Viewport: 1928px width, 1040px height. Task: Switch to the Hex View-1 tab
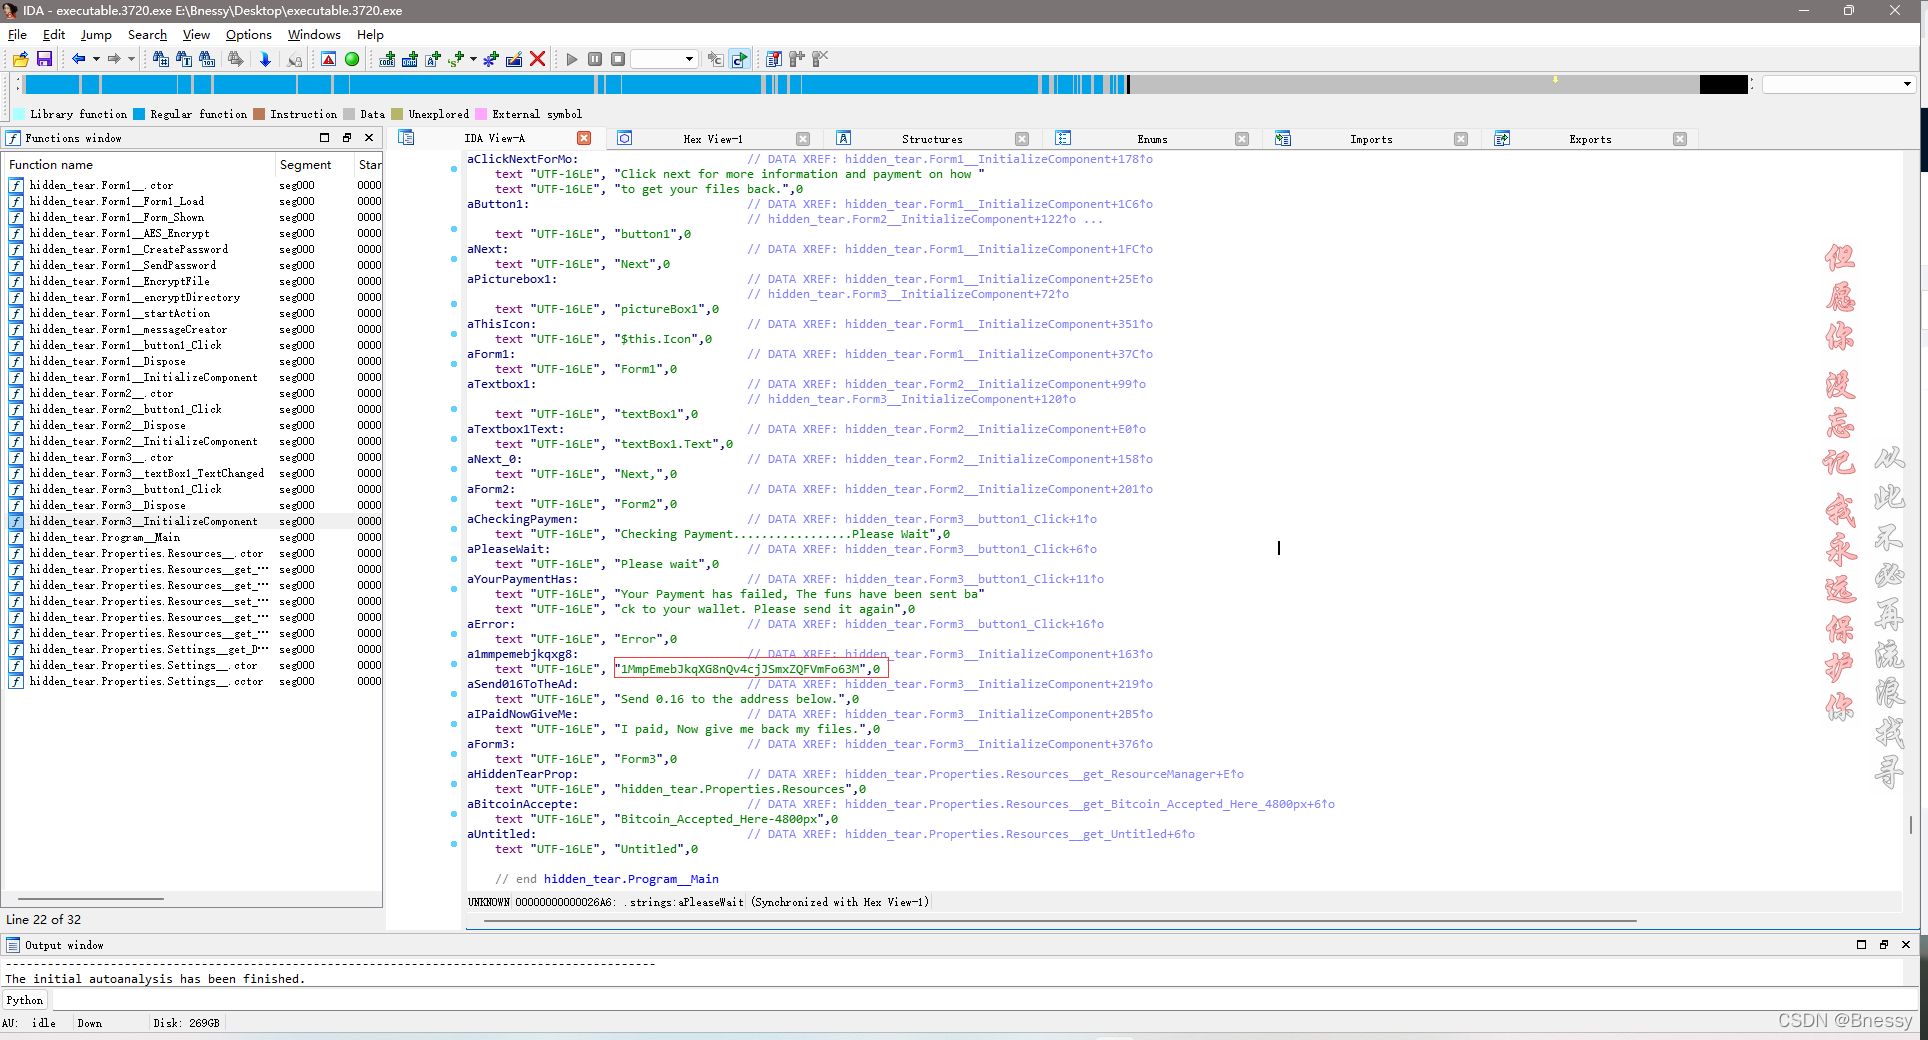coord(713,139)
